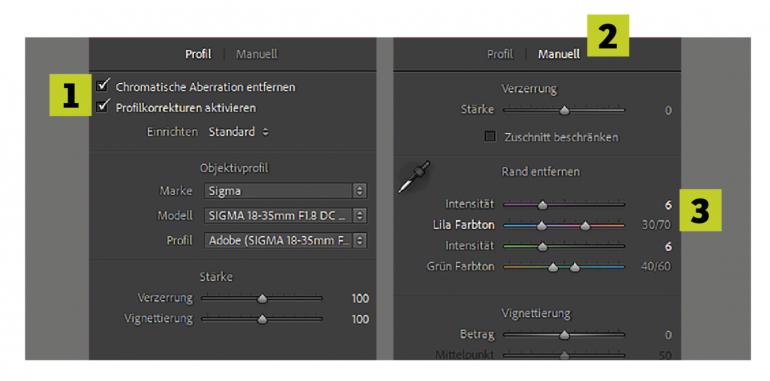This screenshot has height=381, width=770.
Task: Open the Einrichten Standard dropdown
Action: (239, 132)
